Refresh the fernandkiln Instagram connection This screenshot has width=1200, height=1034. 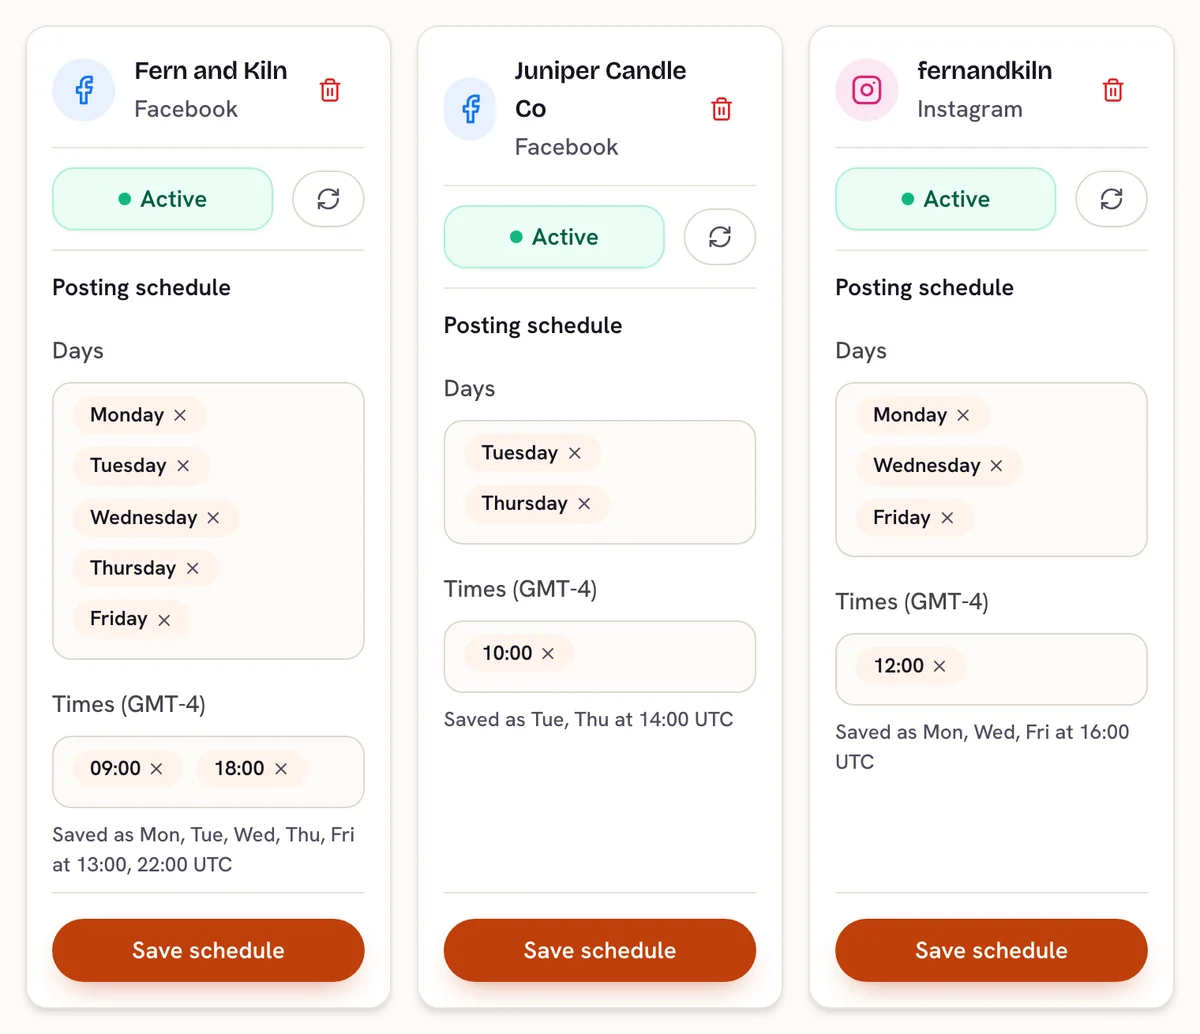pos(1111,199)
